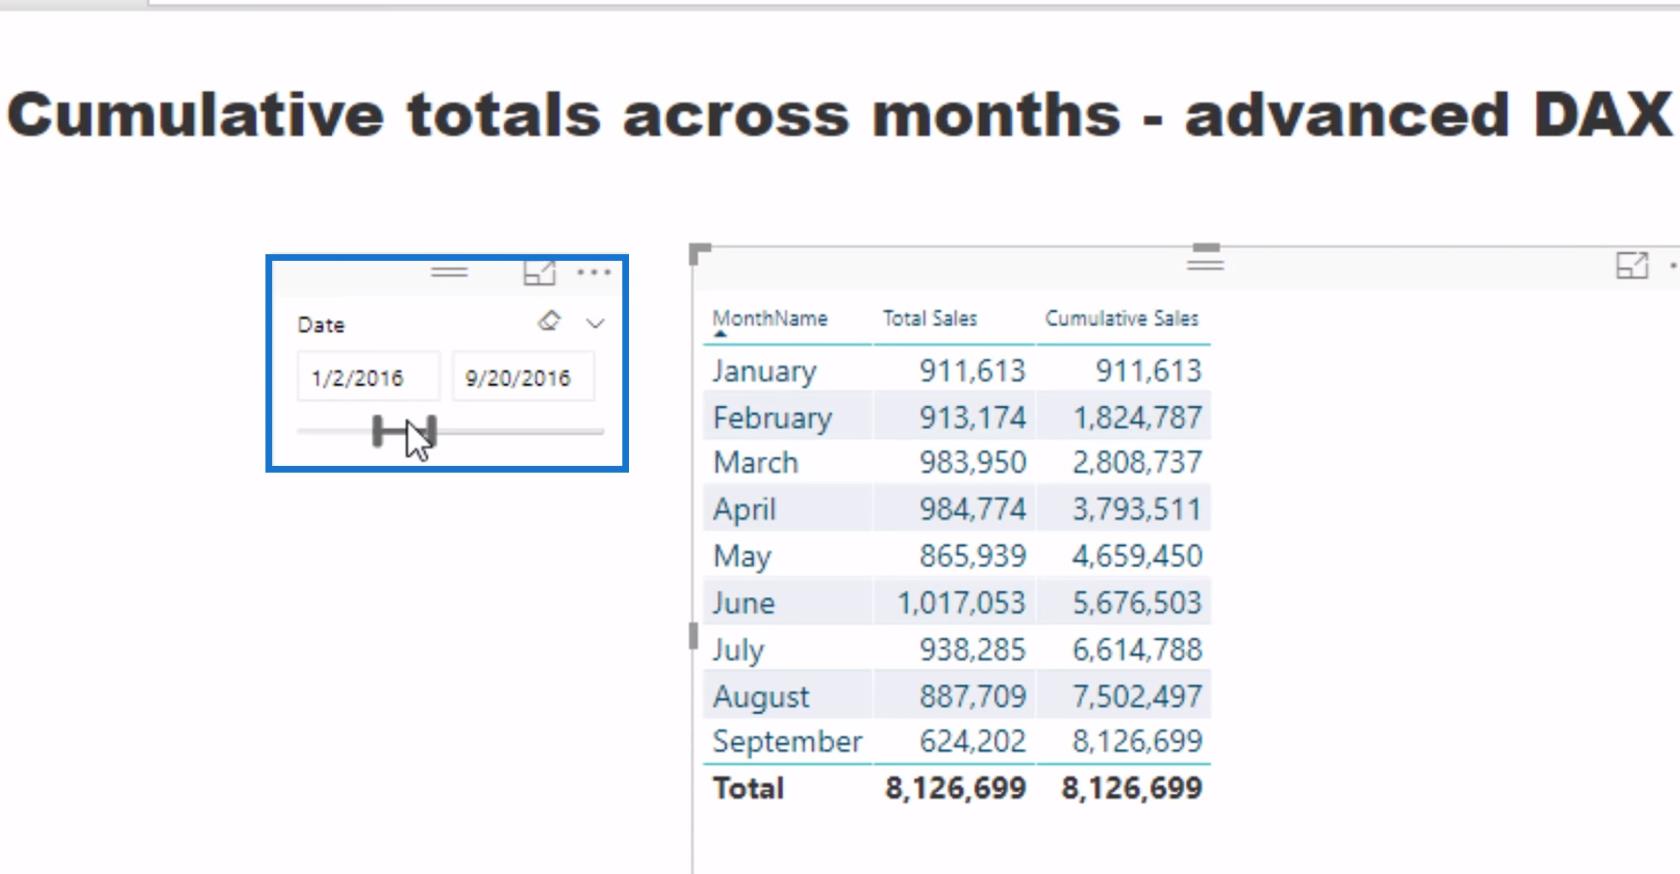1680x874 pixels.
Task: Select the August row label
Action: [x=761, y=696]
